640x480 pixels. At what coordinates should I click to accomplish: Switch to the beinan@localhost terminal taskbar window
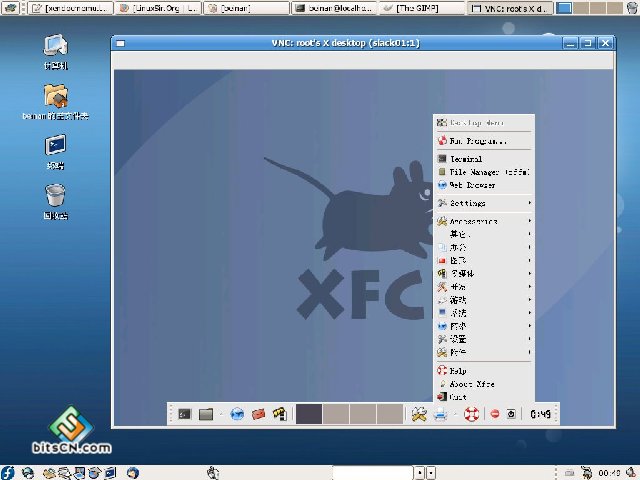click(x=335, y=8)
